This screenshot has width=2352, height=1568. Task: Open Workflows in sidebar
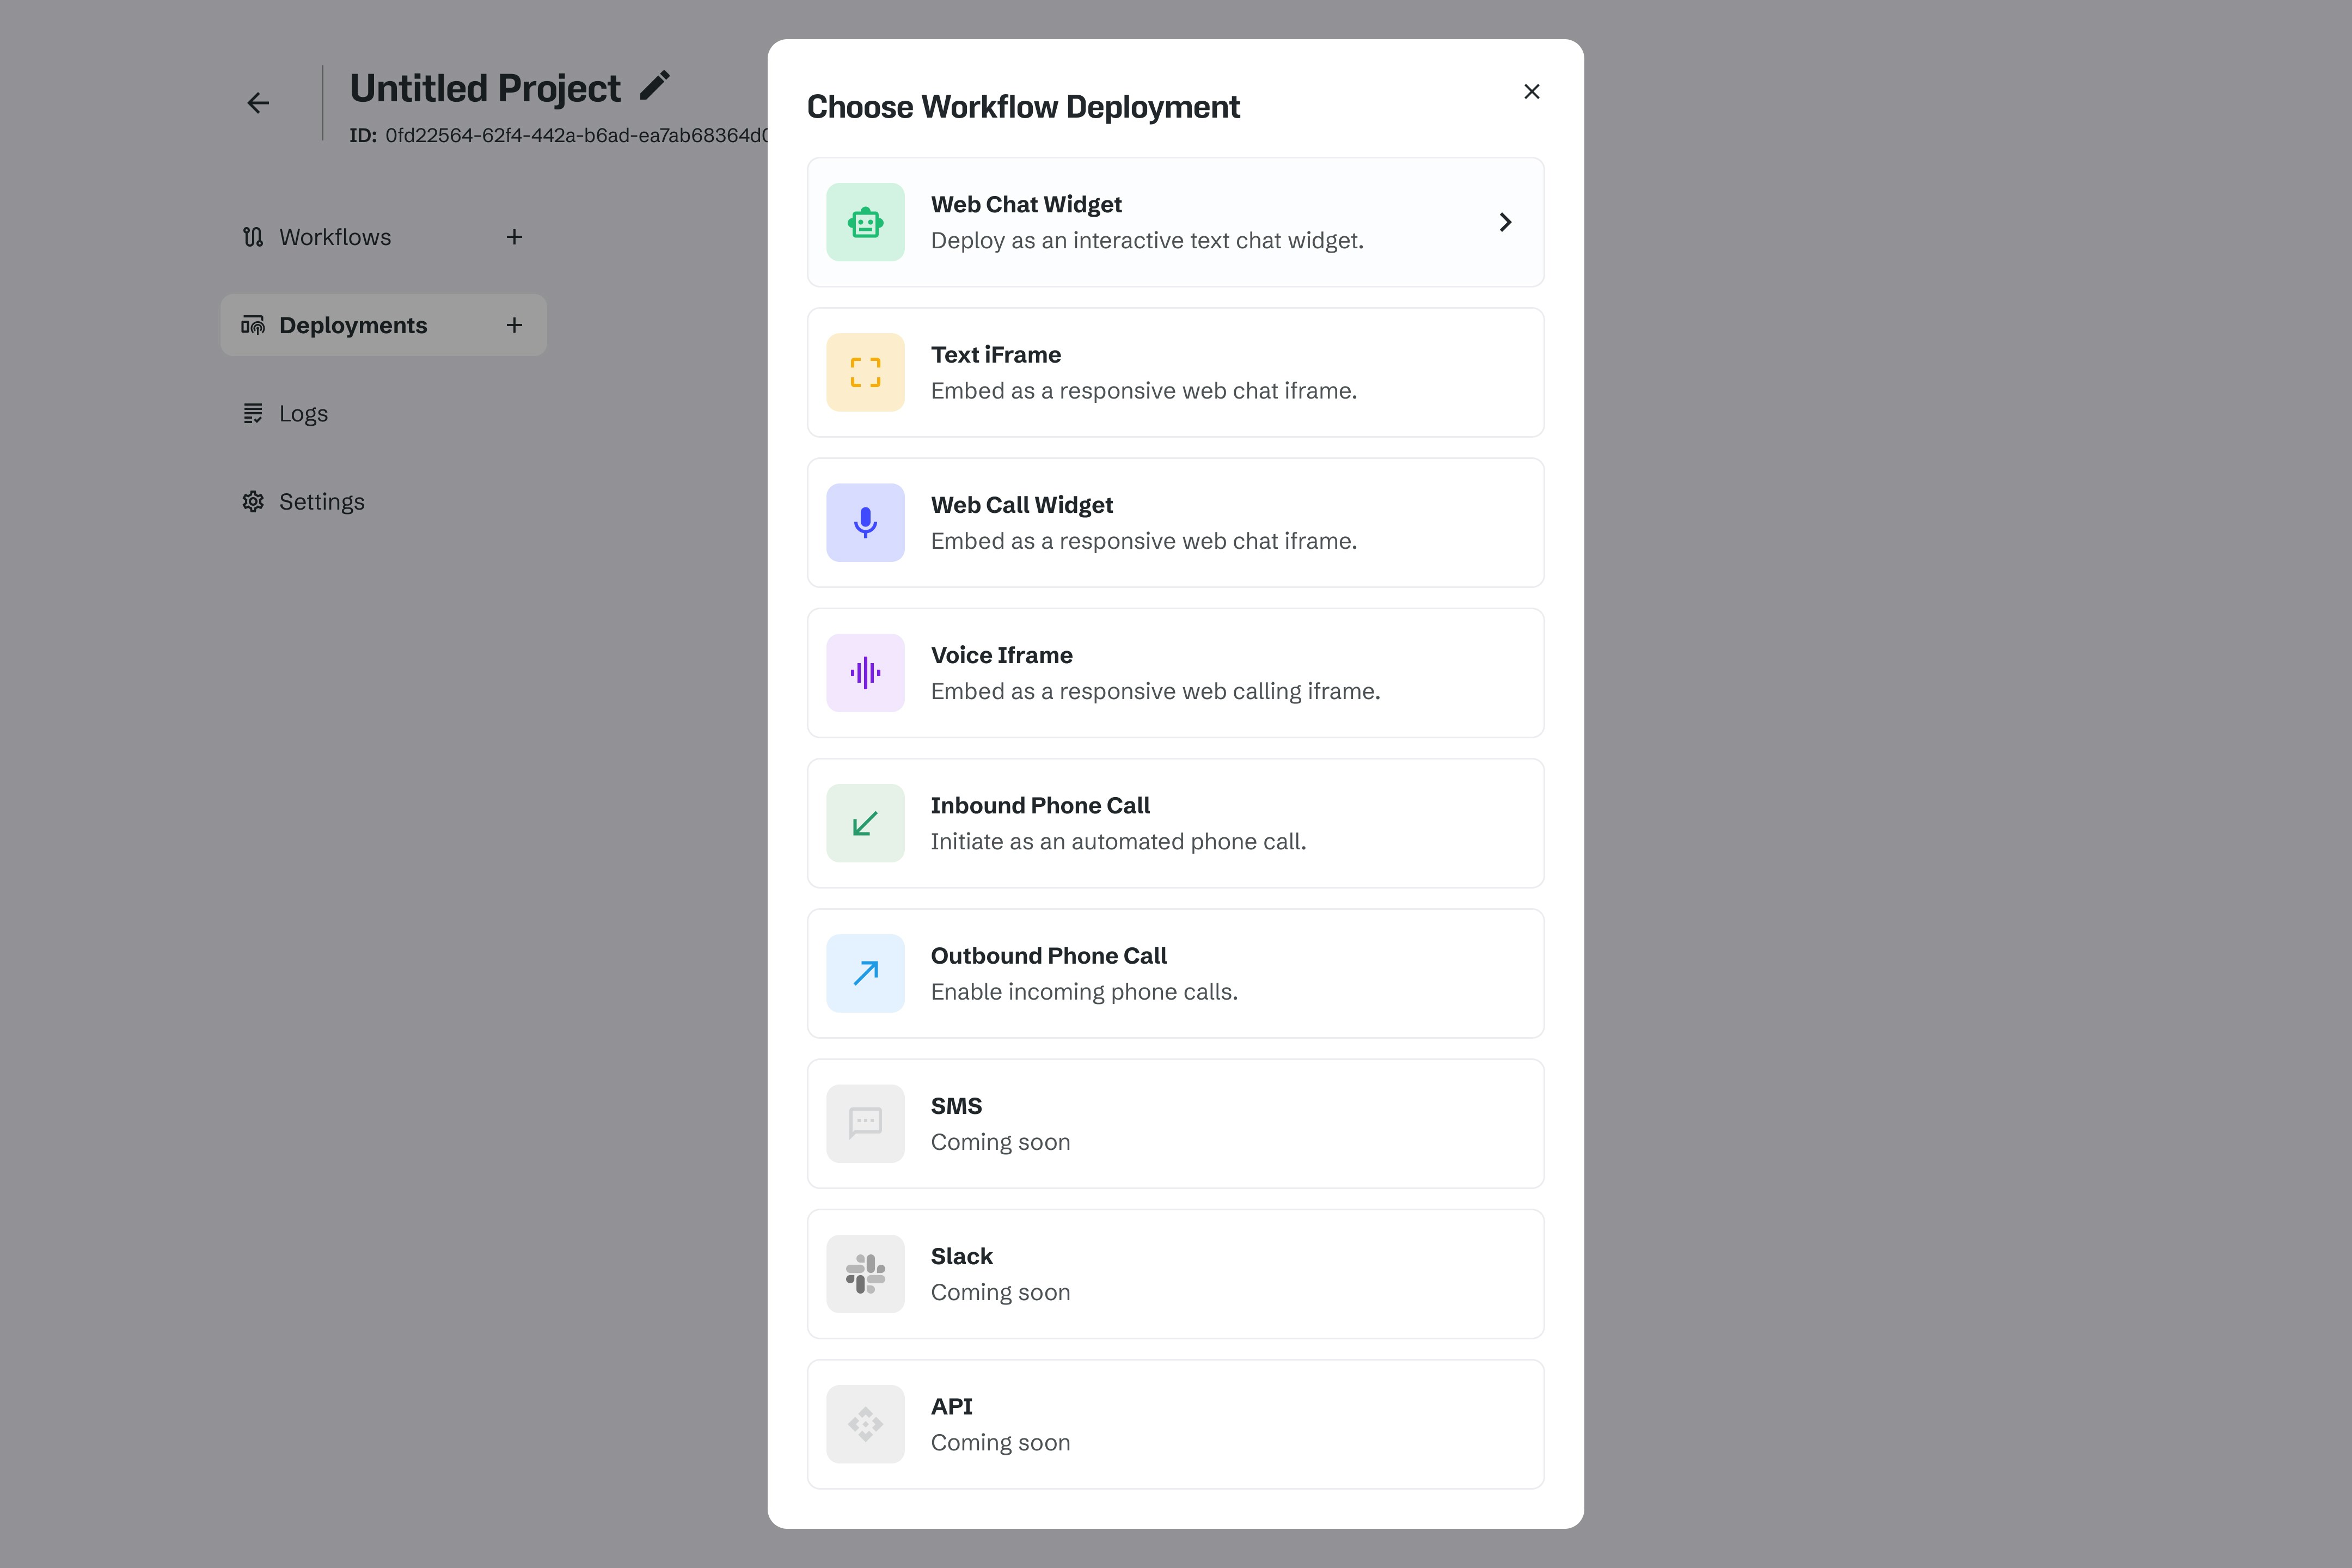(x=335, y=237)
